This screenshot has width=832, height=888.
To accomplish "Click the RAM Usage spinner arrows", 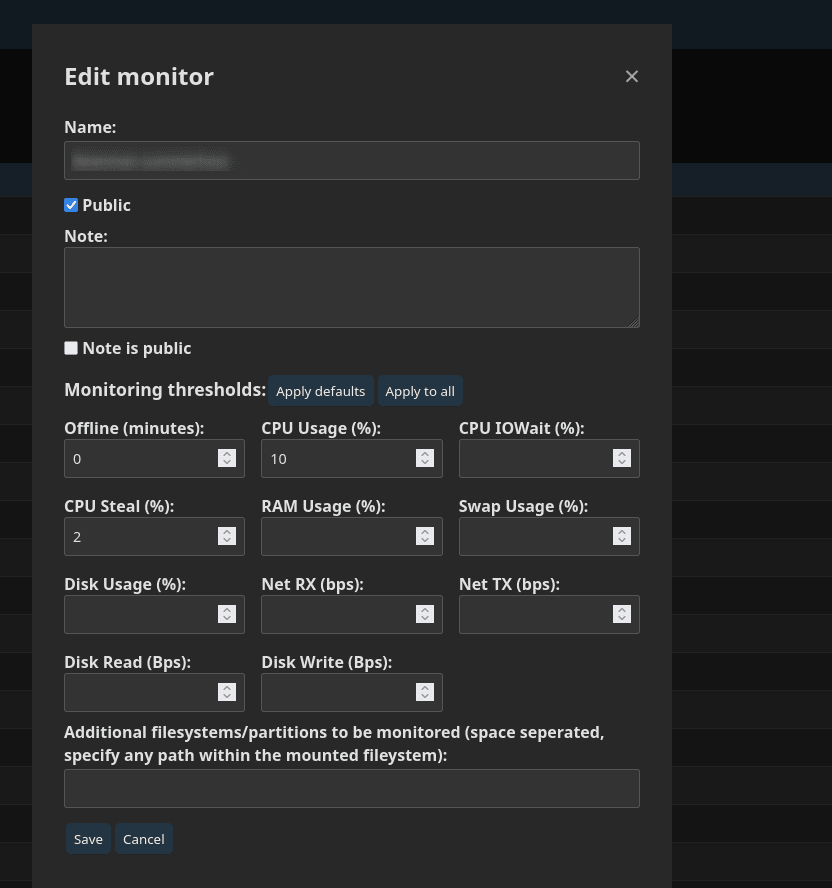I will [x=425, y=536].
